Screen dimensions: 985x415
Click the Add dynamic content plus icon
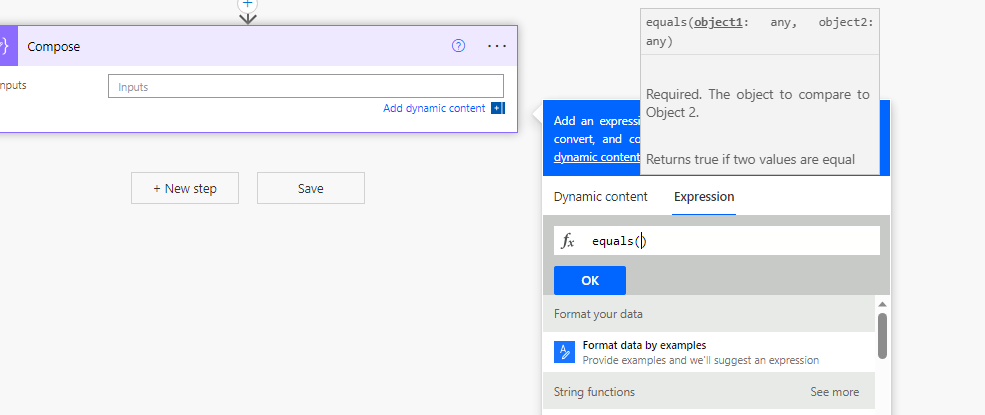coord(498,108)
